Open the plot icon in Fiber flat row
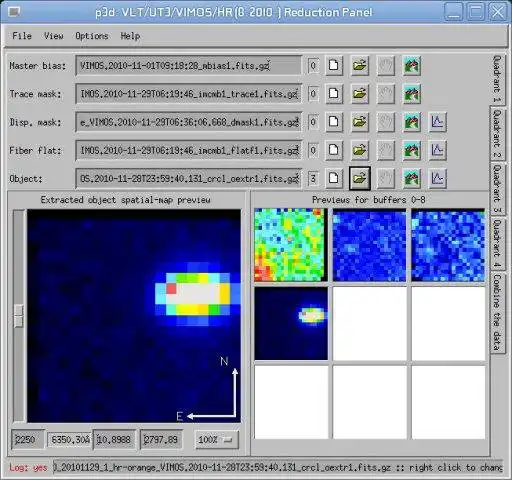Screen dimensions: 512x480 click(437, 150)
